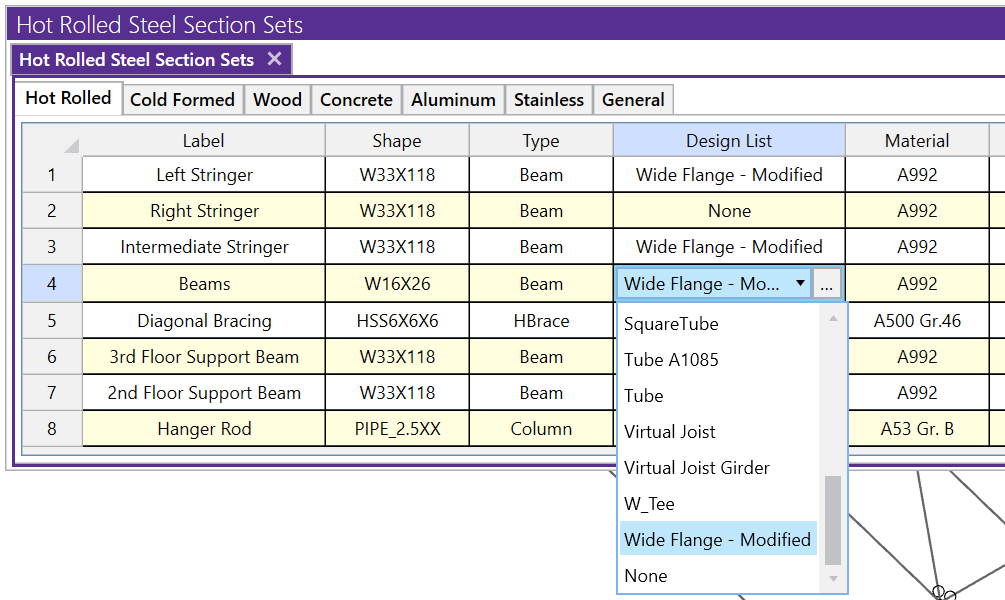Open the Wood tab

pos(277,99)
